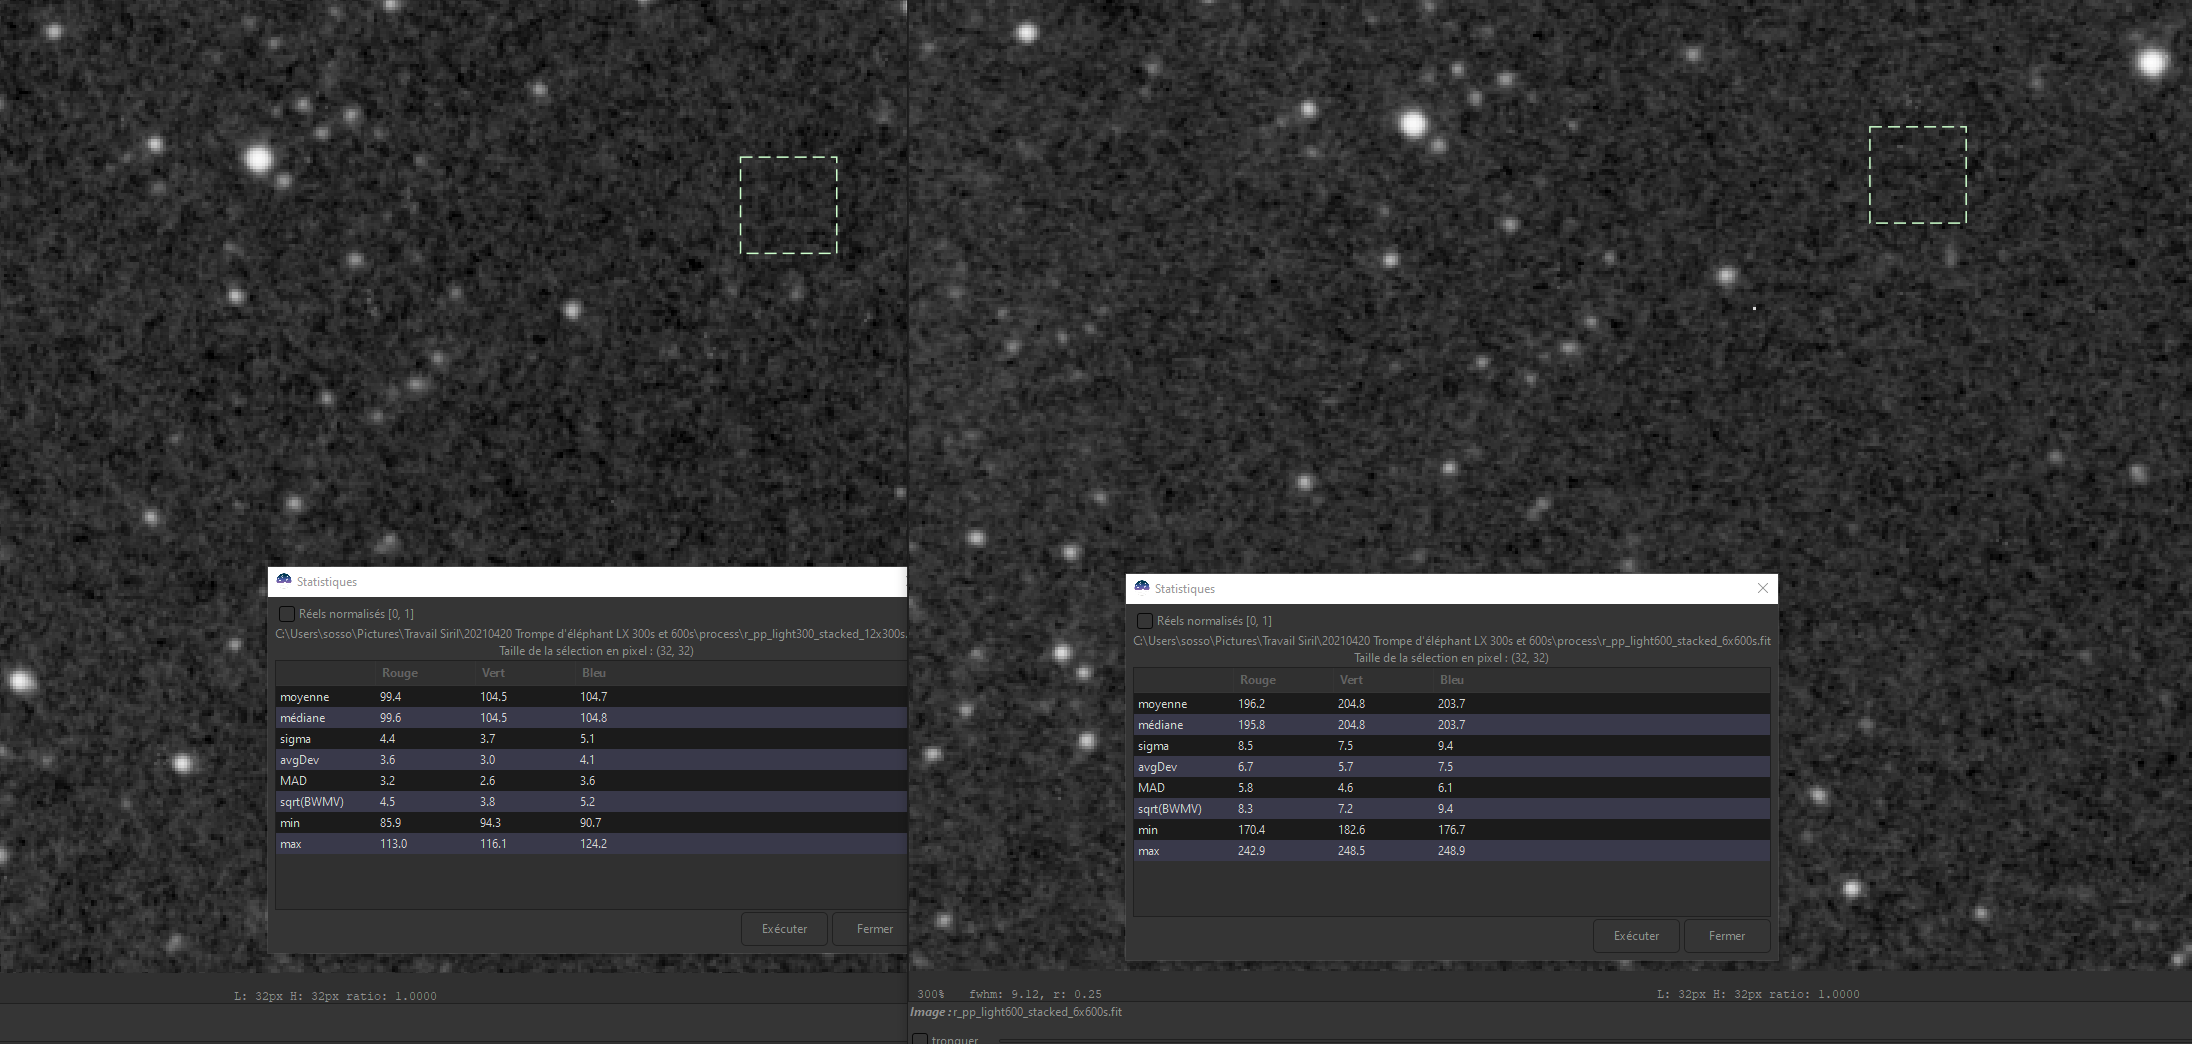Click the MAD Bleu value 6.1
The width and height of the screenshot is (2192, 1044).
tap(1445, 788)
